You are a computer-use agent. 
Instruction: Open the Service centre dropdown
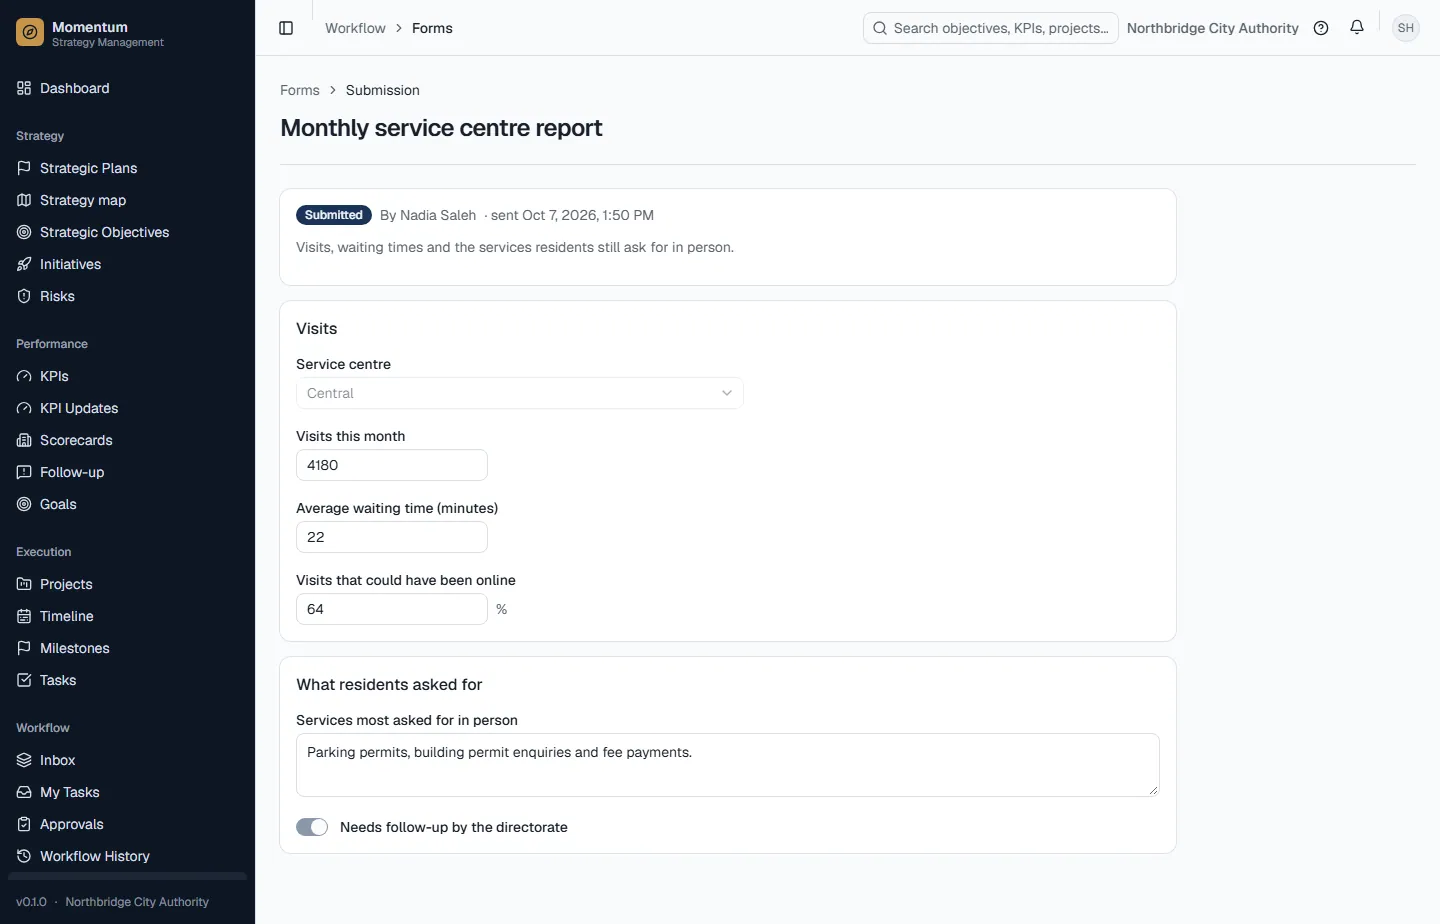tap(520, 393)
